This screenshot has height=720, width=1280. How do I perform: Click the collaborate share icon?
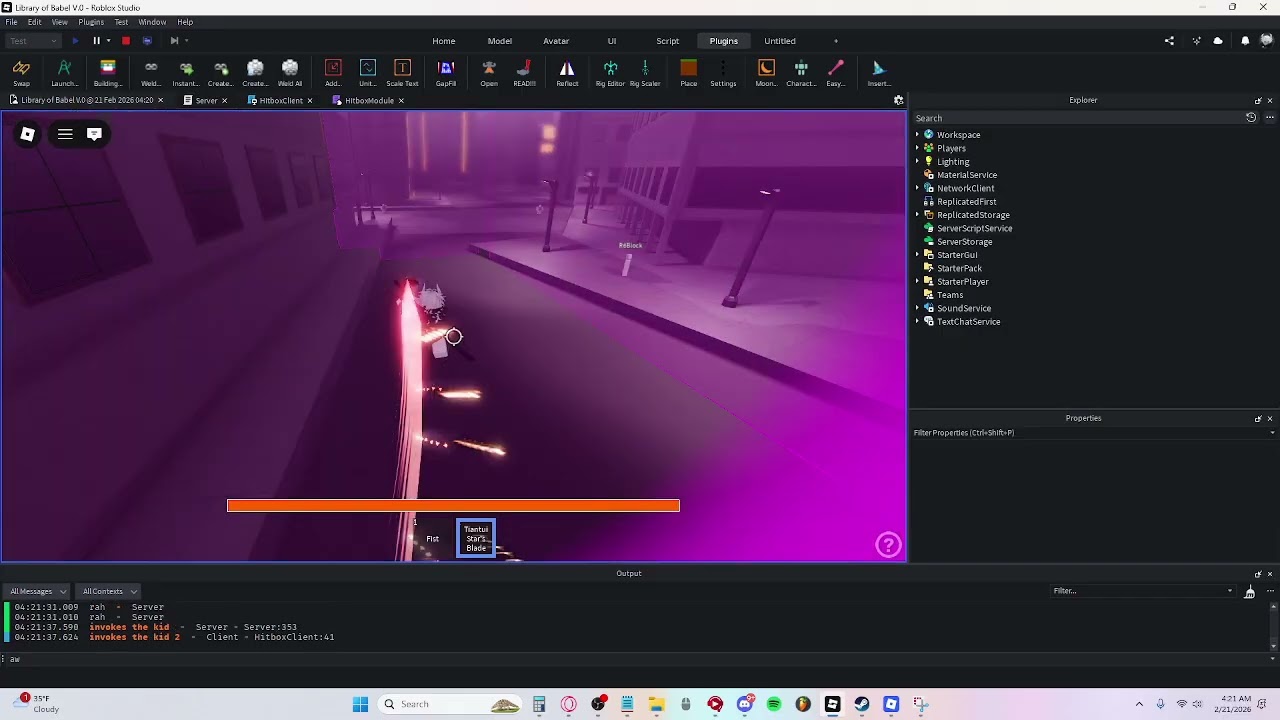(x=1169, y=41)
